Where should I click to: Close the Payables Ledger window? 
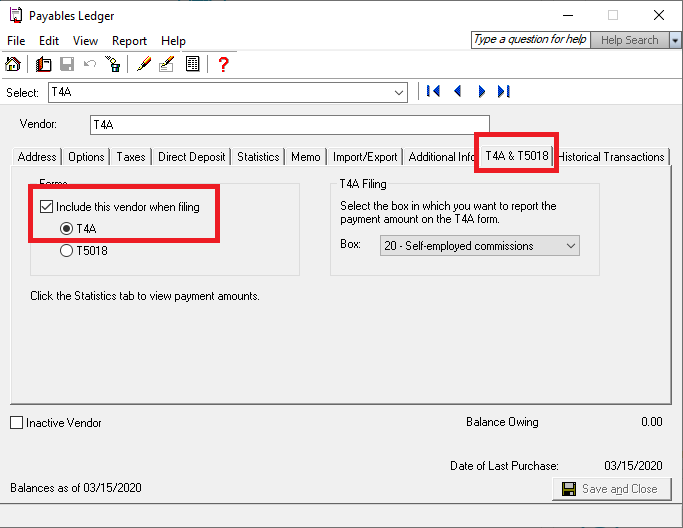[x=659, y=15]
